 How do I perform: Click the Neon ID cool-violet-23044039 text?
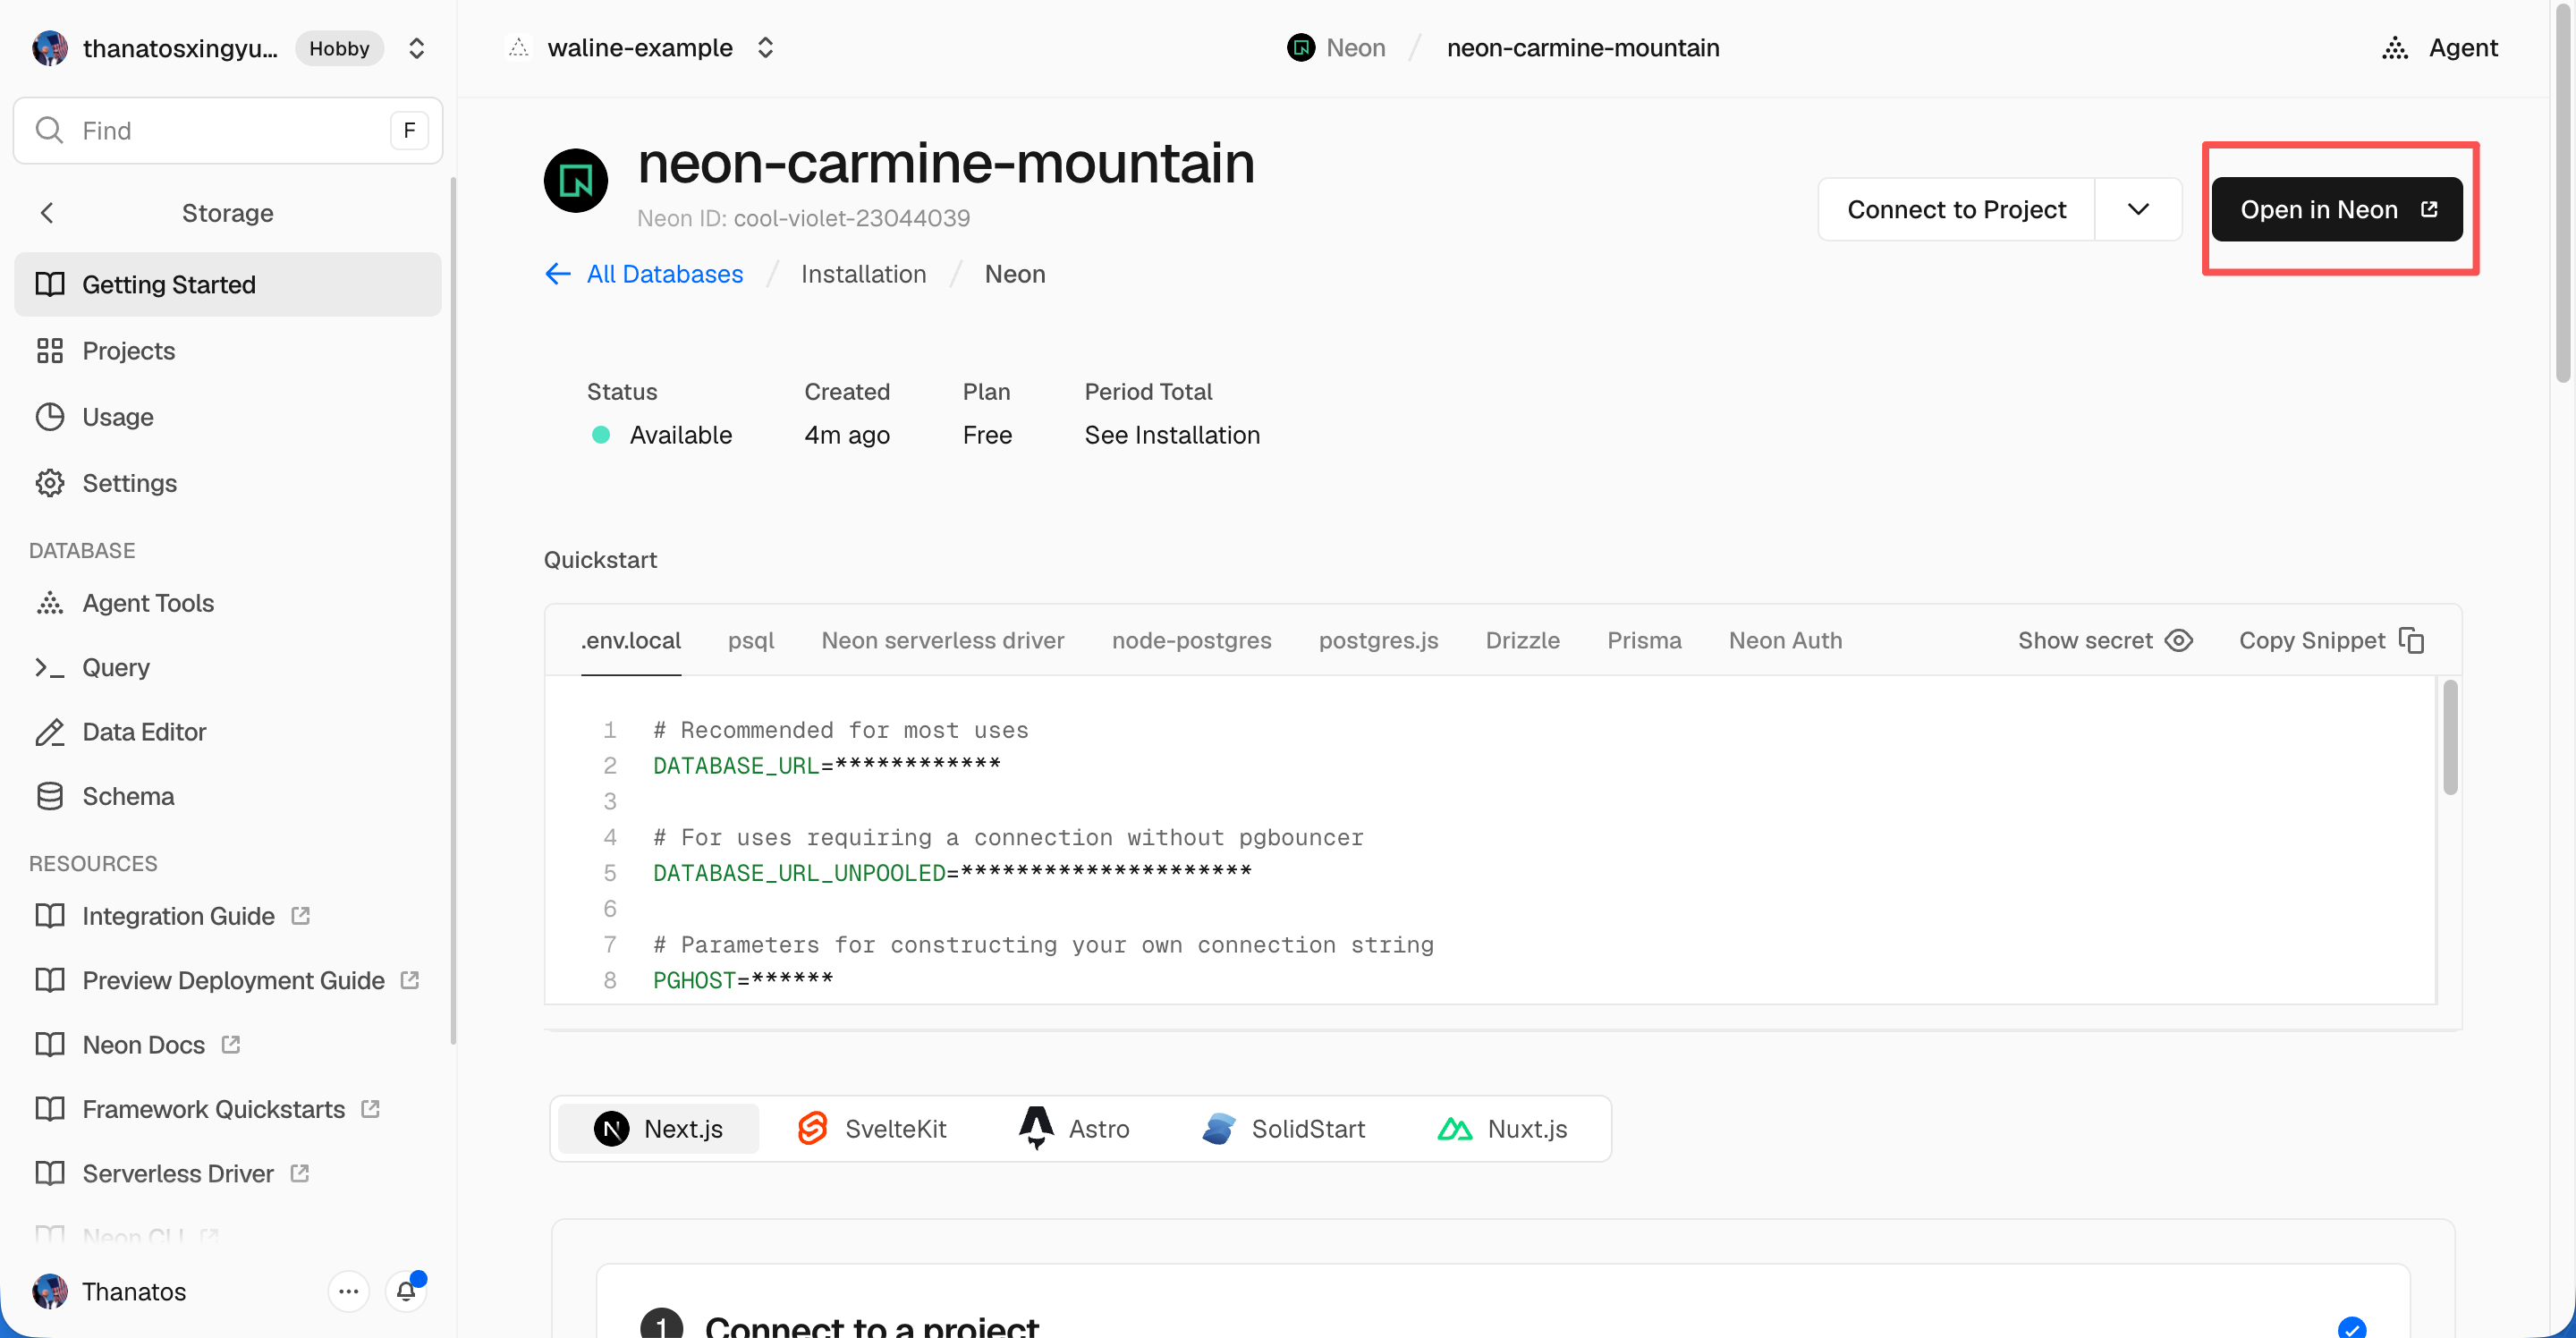tap(803, 218)
